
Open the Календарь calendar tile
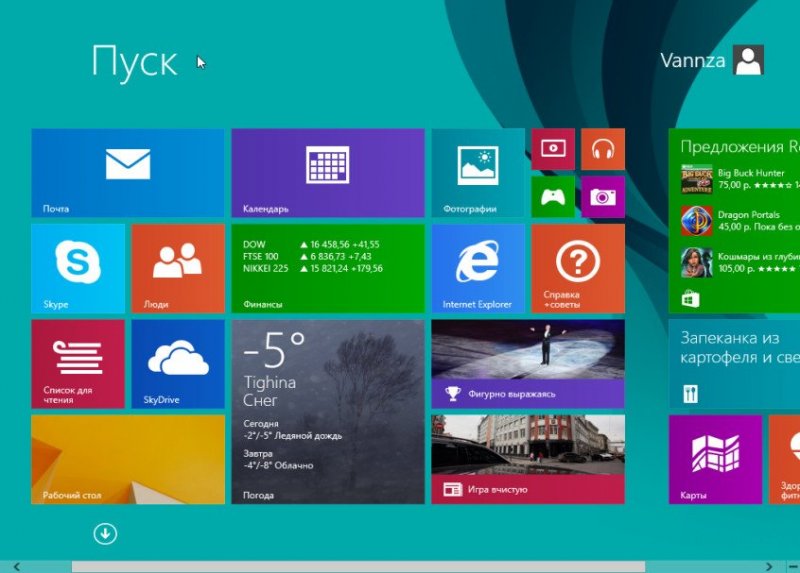pyautogui.click(x=328, y=173)
